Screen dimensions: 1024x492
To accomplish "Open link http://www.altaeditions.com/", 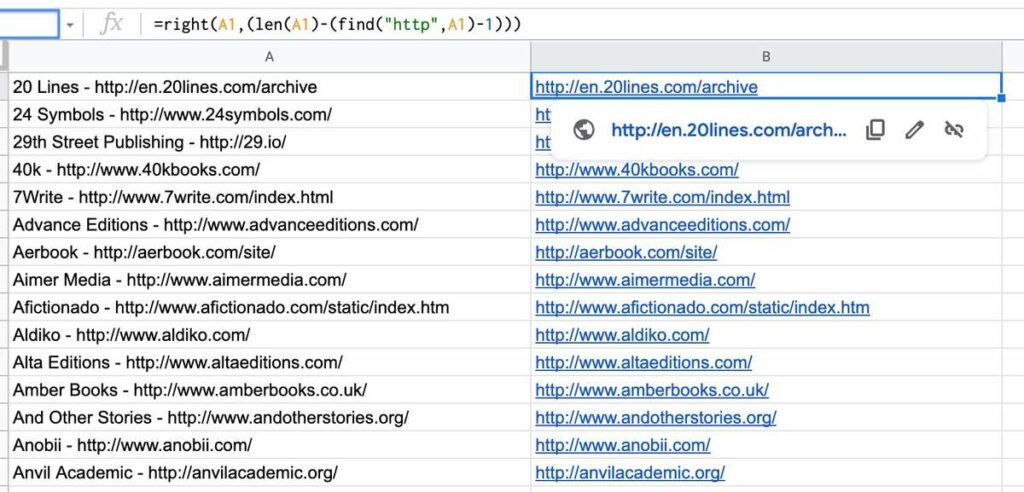I will (643, 362).
